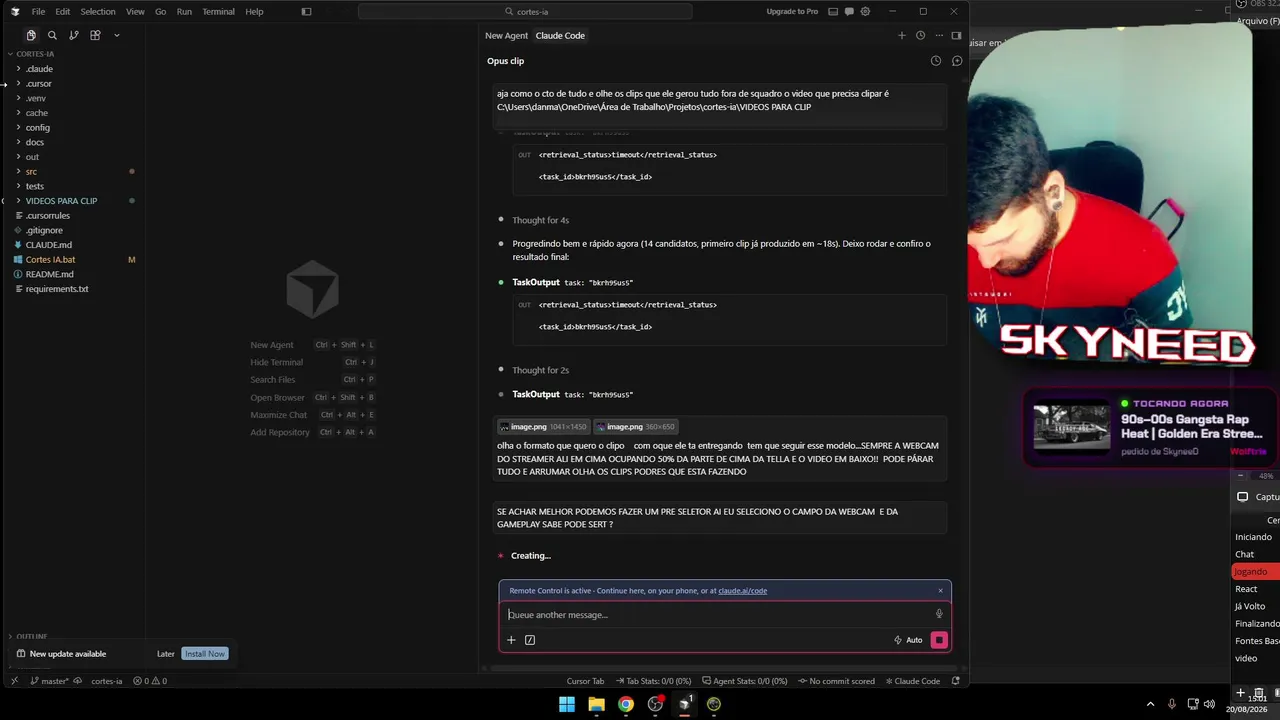This screenshot has width=1280, height=720.
Task: Expand the .cursor folder
Action: [x=38, y=84]
